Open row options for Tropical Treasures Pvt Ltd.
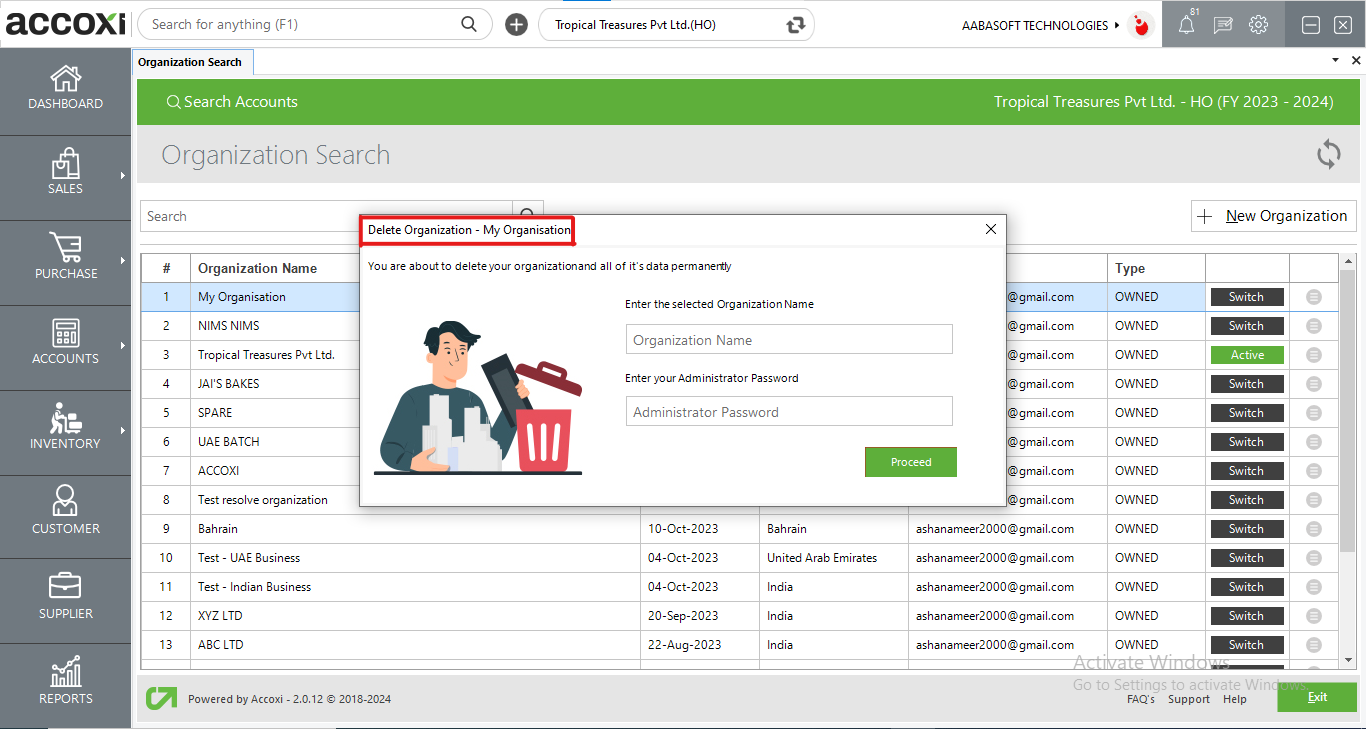1366x729 pixels. pos(1314,355)
